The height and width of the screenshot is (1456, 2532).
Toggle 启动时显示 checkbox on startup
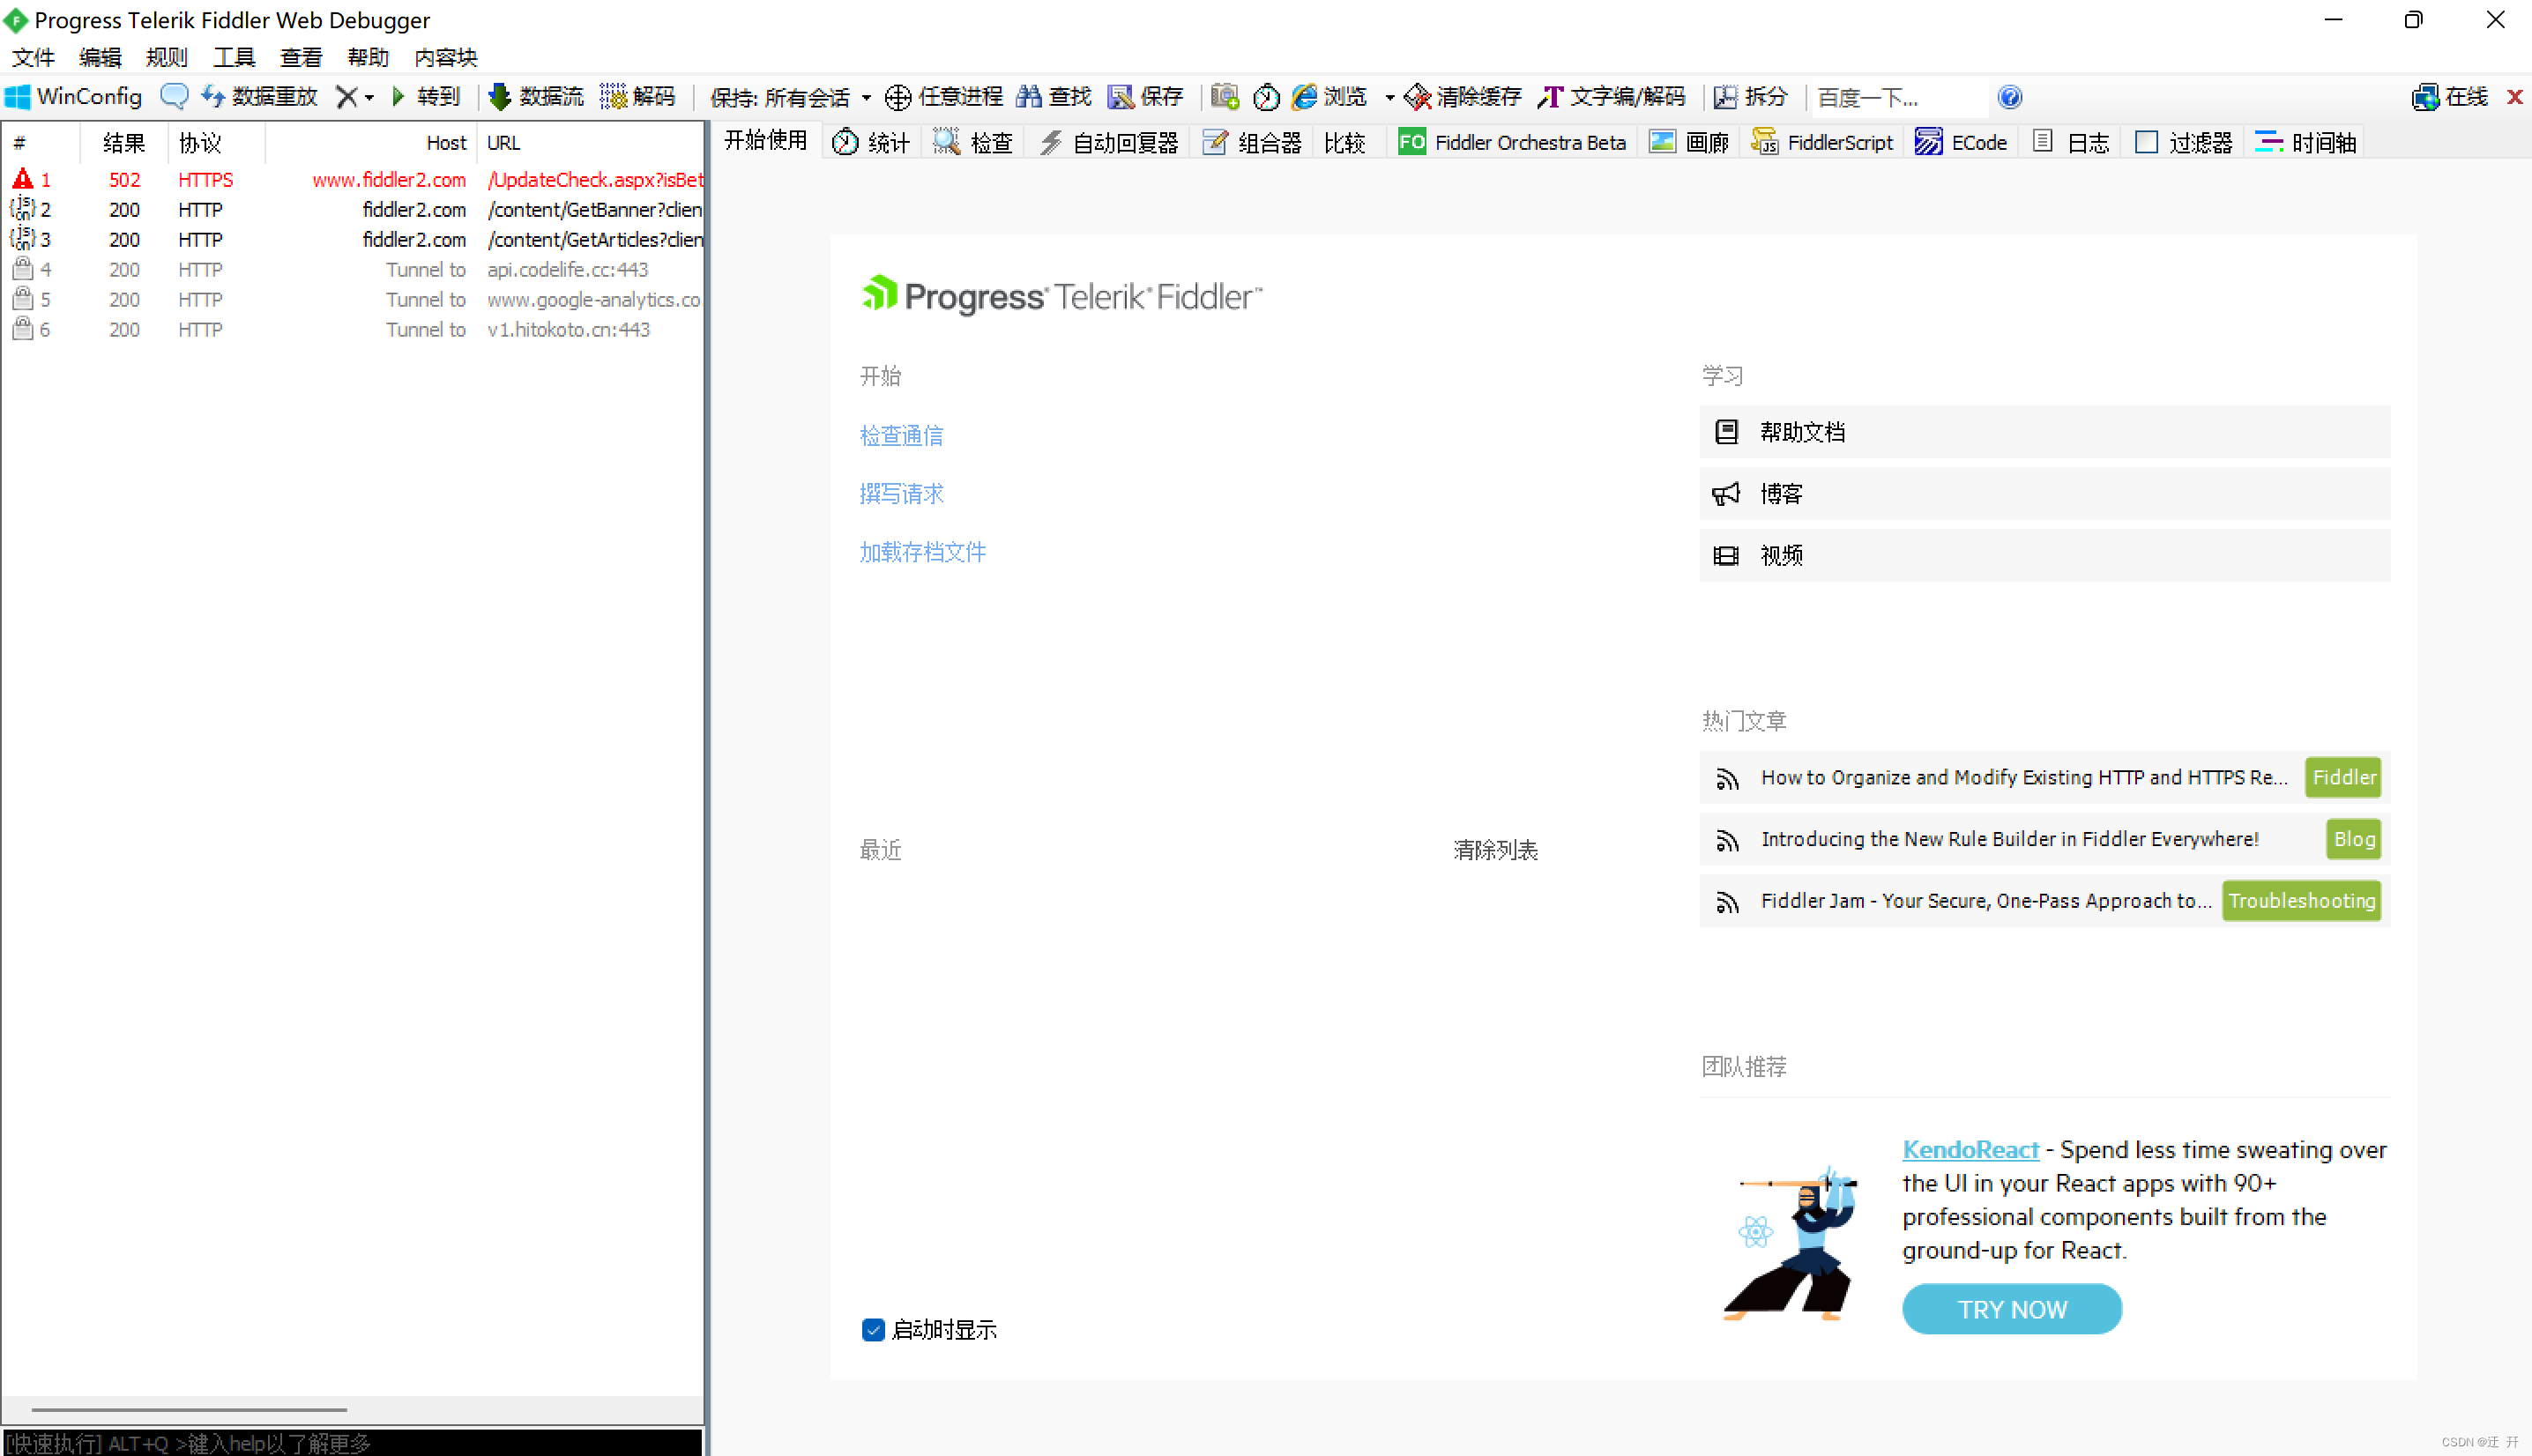click(x=871, y=1327)
